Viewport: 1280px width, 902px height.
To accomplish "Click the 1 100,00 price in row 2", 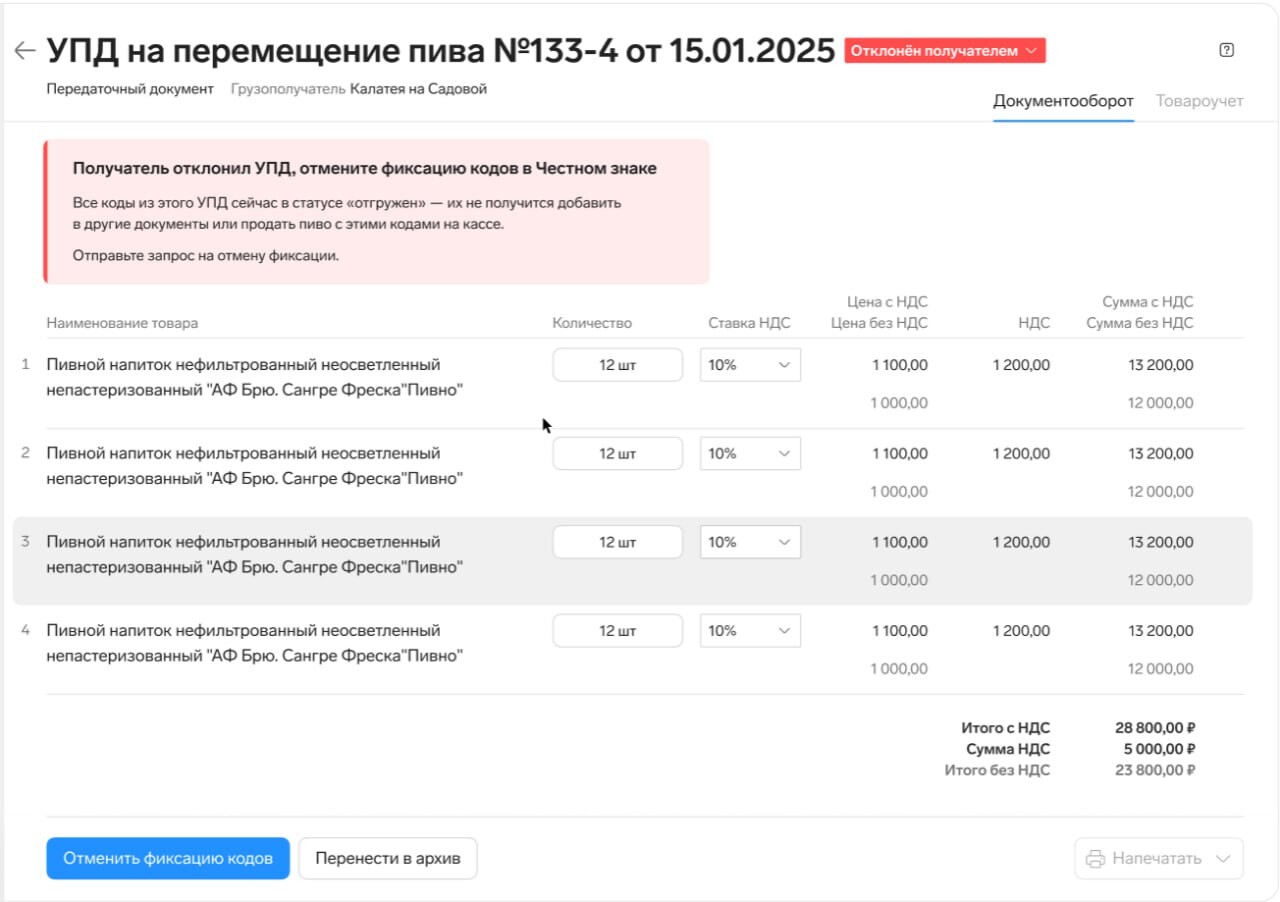I will pos(899,453).
